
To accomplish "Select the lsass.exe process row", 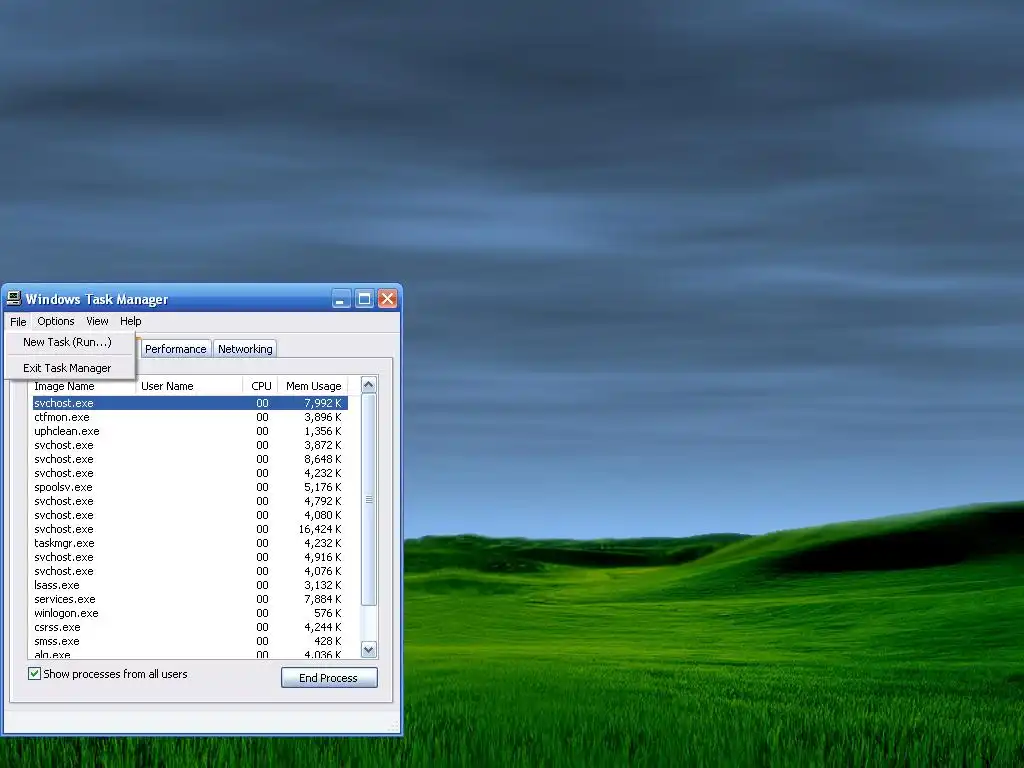I will click(190, 586).
